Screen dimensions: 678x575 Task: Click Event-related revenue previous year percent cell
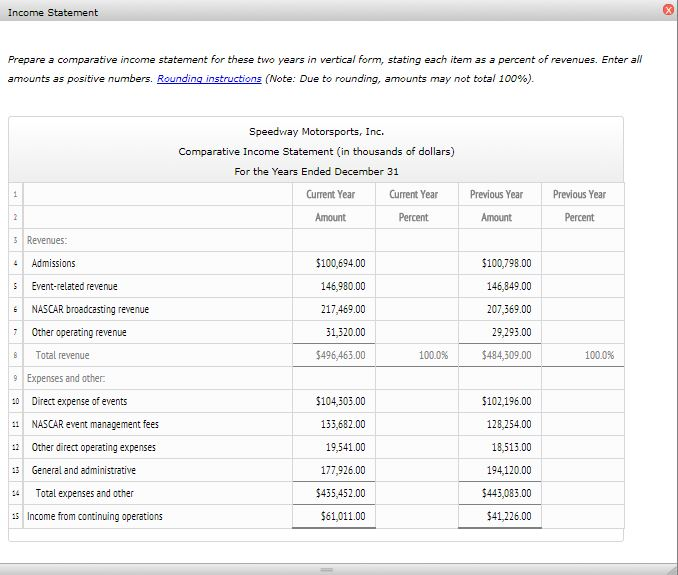(582, 286)
